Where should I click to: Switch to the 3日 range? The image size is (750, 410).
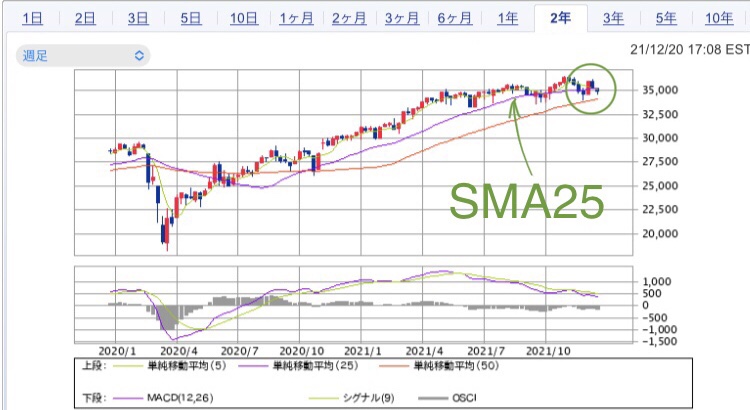pos(138,18)
